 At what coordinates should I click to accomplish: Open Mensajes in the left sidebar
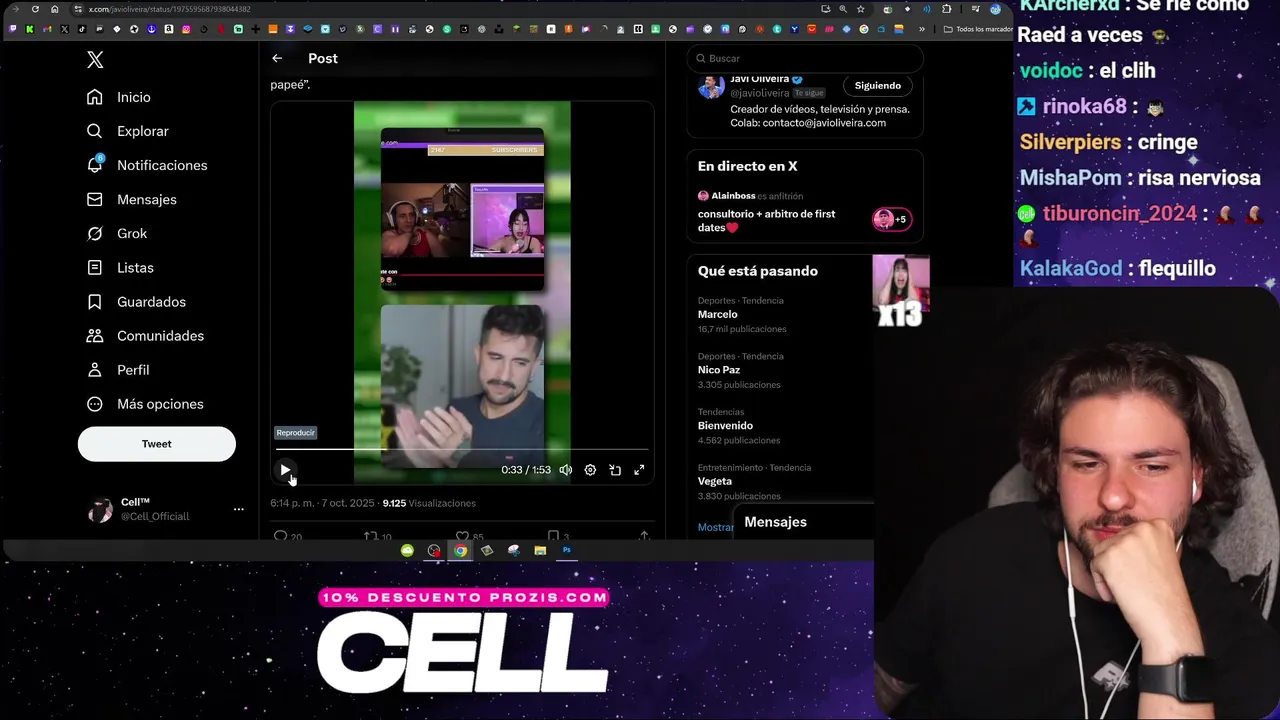[x=131, y=199]
